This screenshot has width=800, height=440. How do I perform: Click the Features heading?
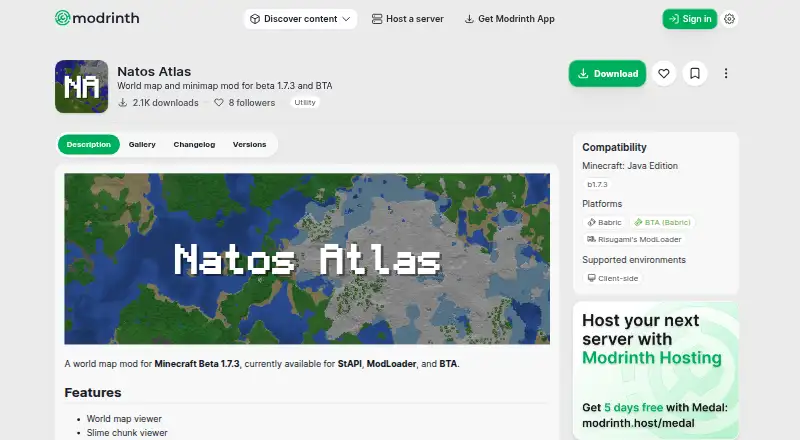[x=93, y=393]
